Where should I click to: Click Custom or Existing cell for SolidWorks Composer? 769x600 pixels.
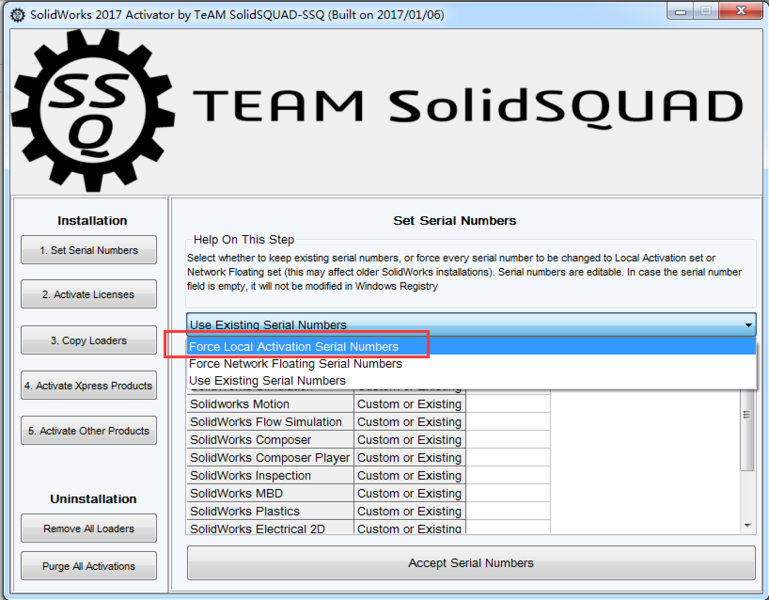[x=410, y=440]
